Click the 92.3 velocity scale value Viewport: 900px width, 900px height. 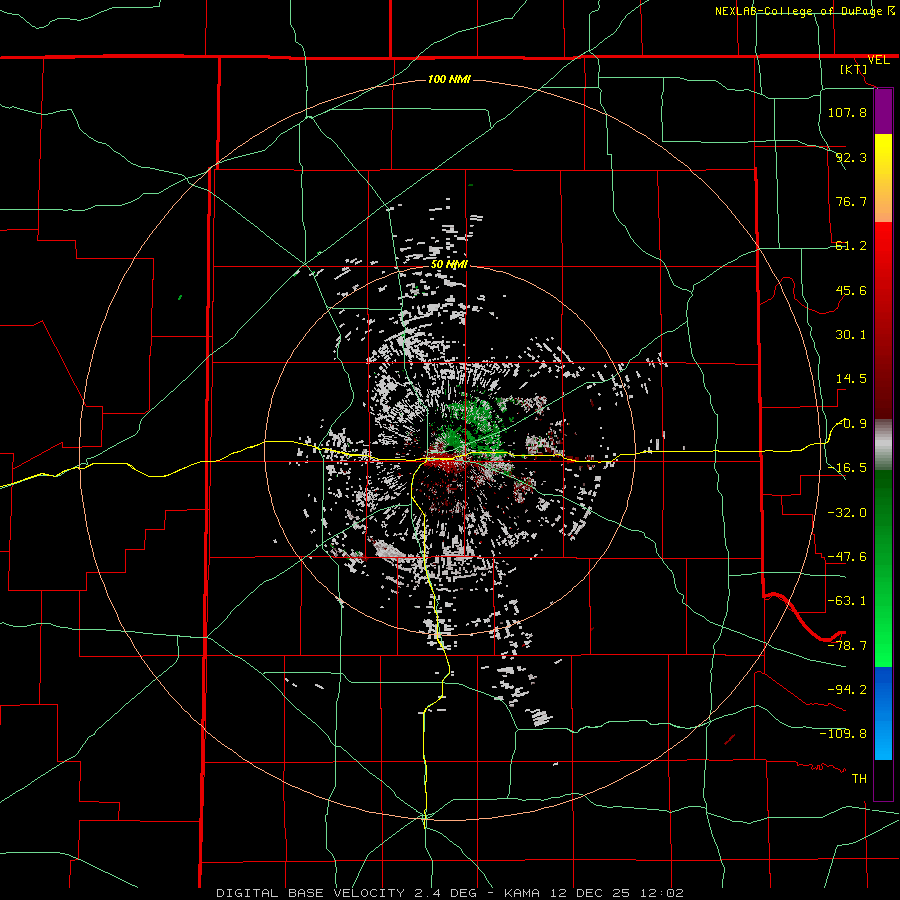pyautogui.click(x=851, y=157)
